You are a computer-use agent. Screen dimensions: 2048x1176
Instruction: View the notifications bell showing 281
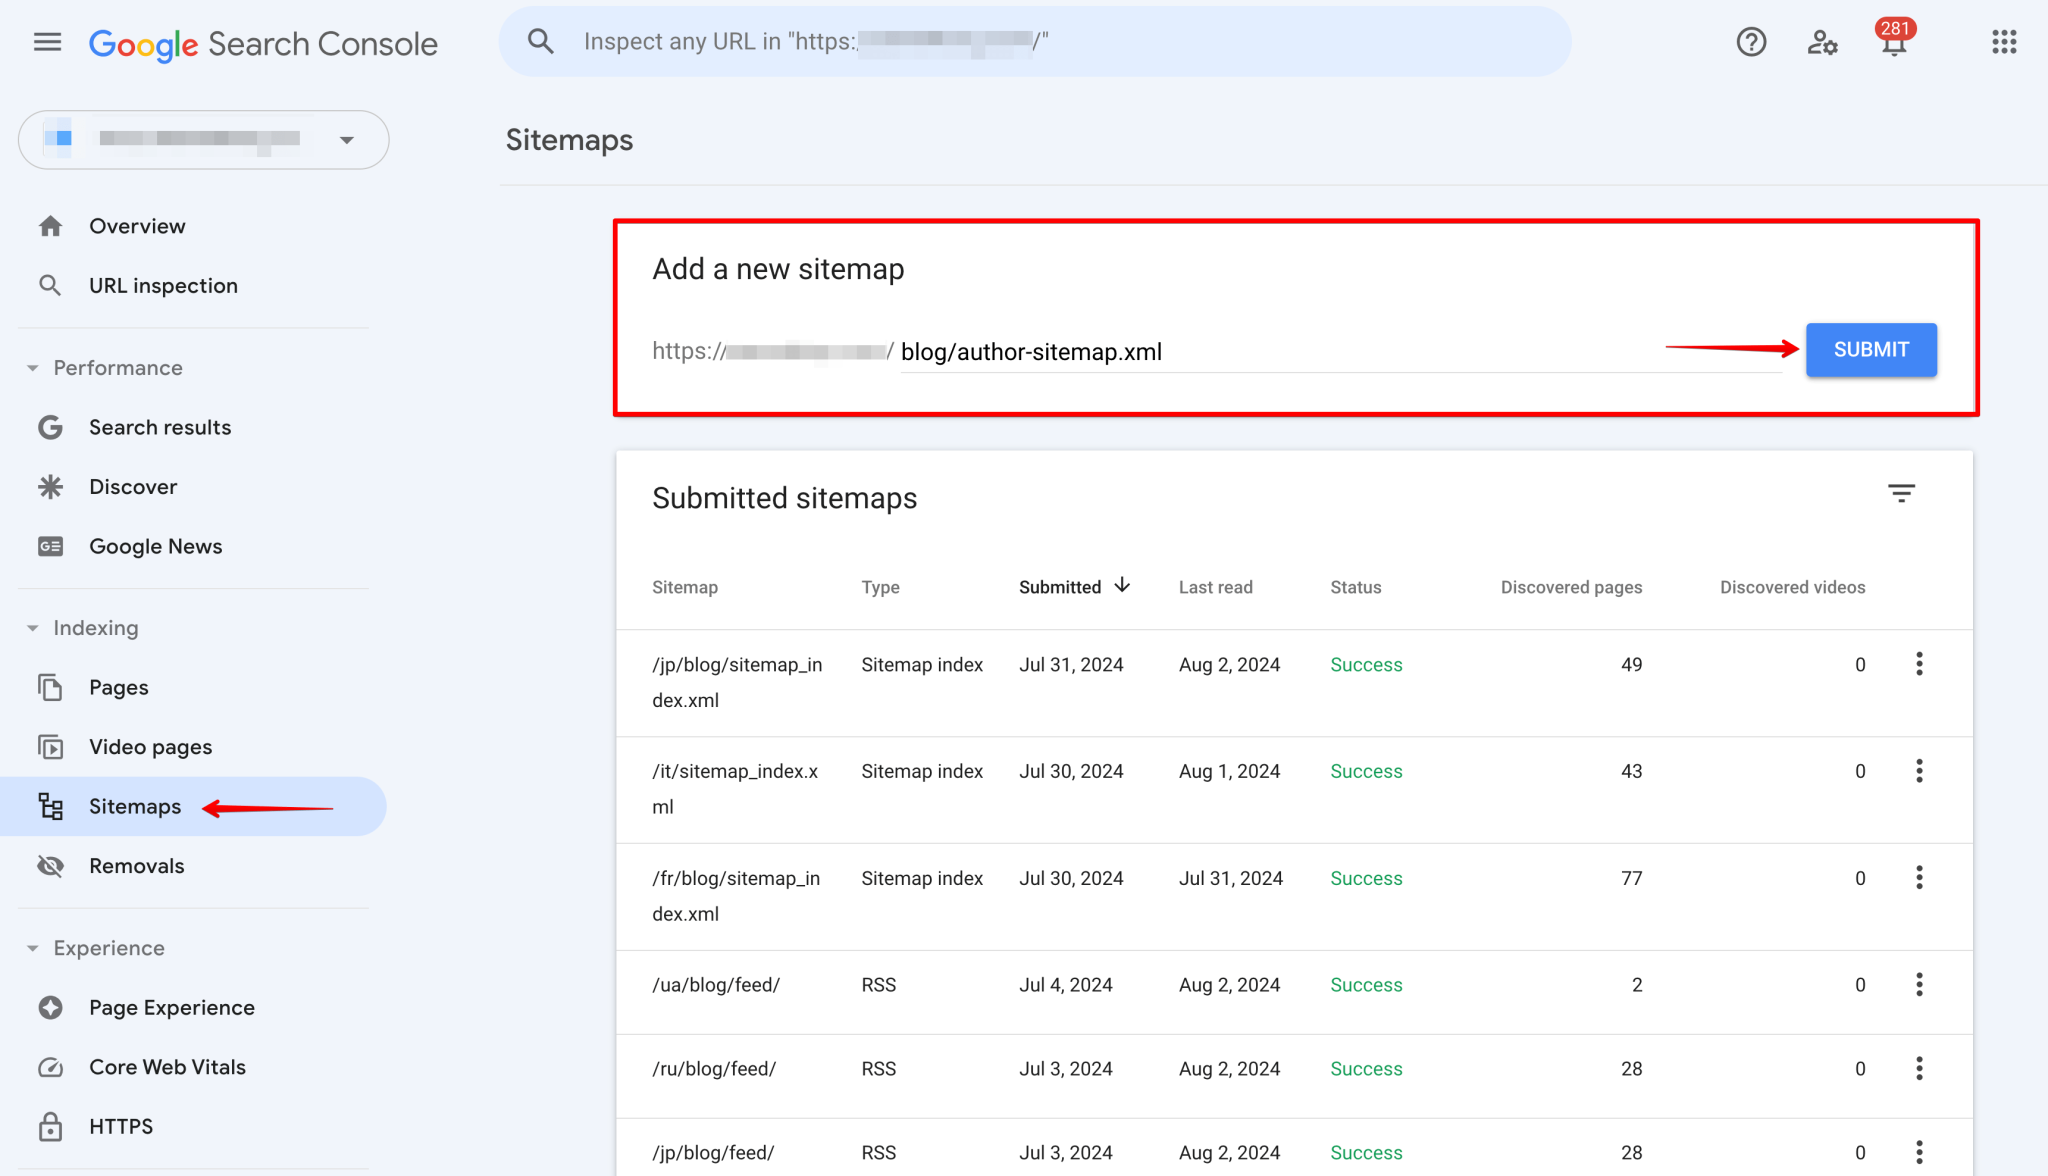click(x=1893, y=47)
